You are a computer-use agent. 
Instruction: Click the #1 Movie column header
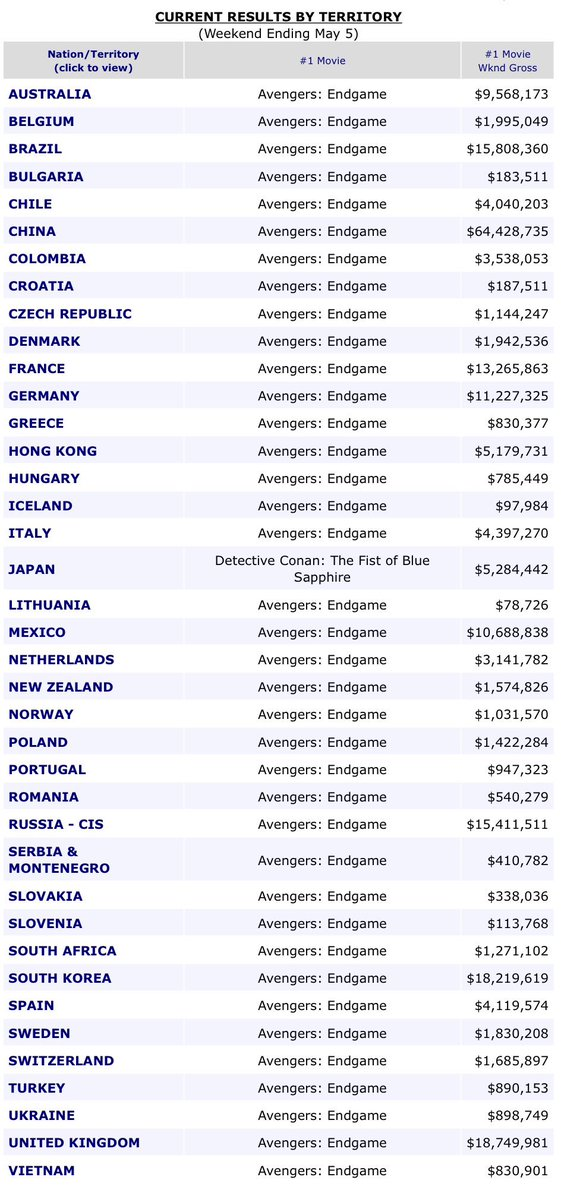pos(322,61)
